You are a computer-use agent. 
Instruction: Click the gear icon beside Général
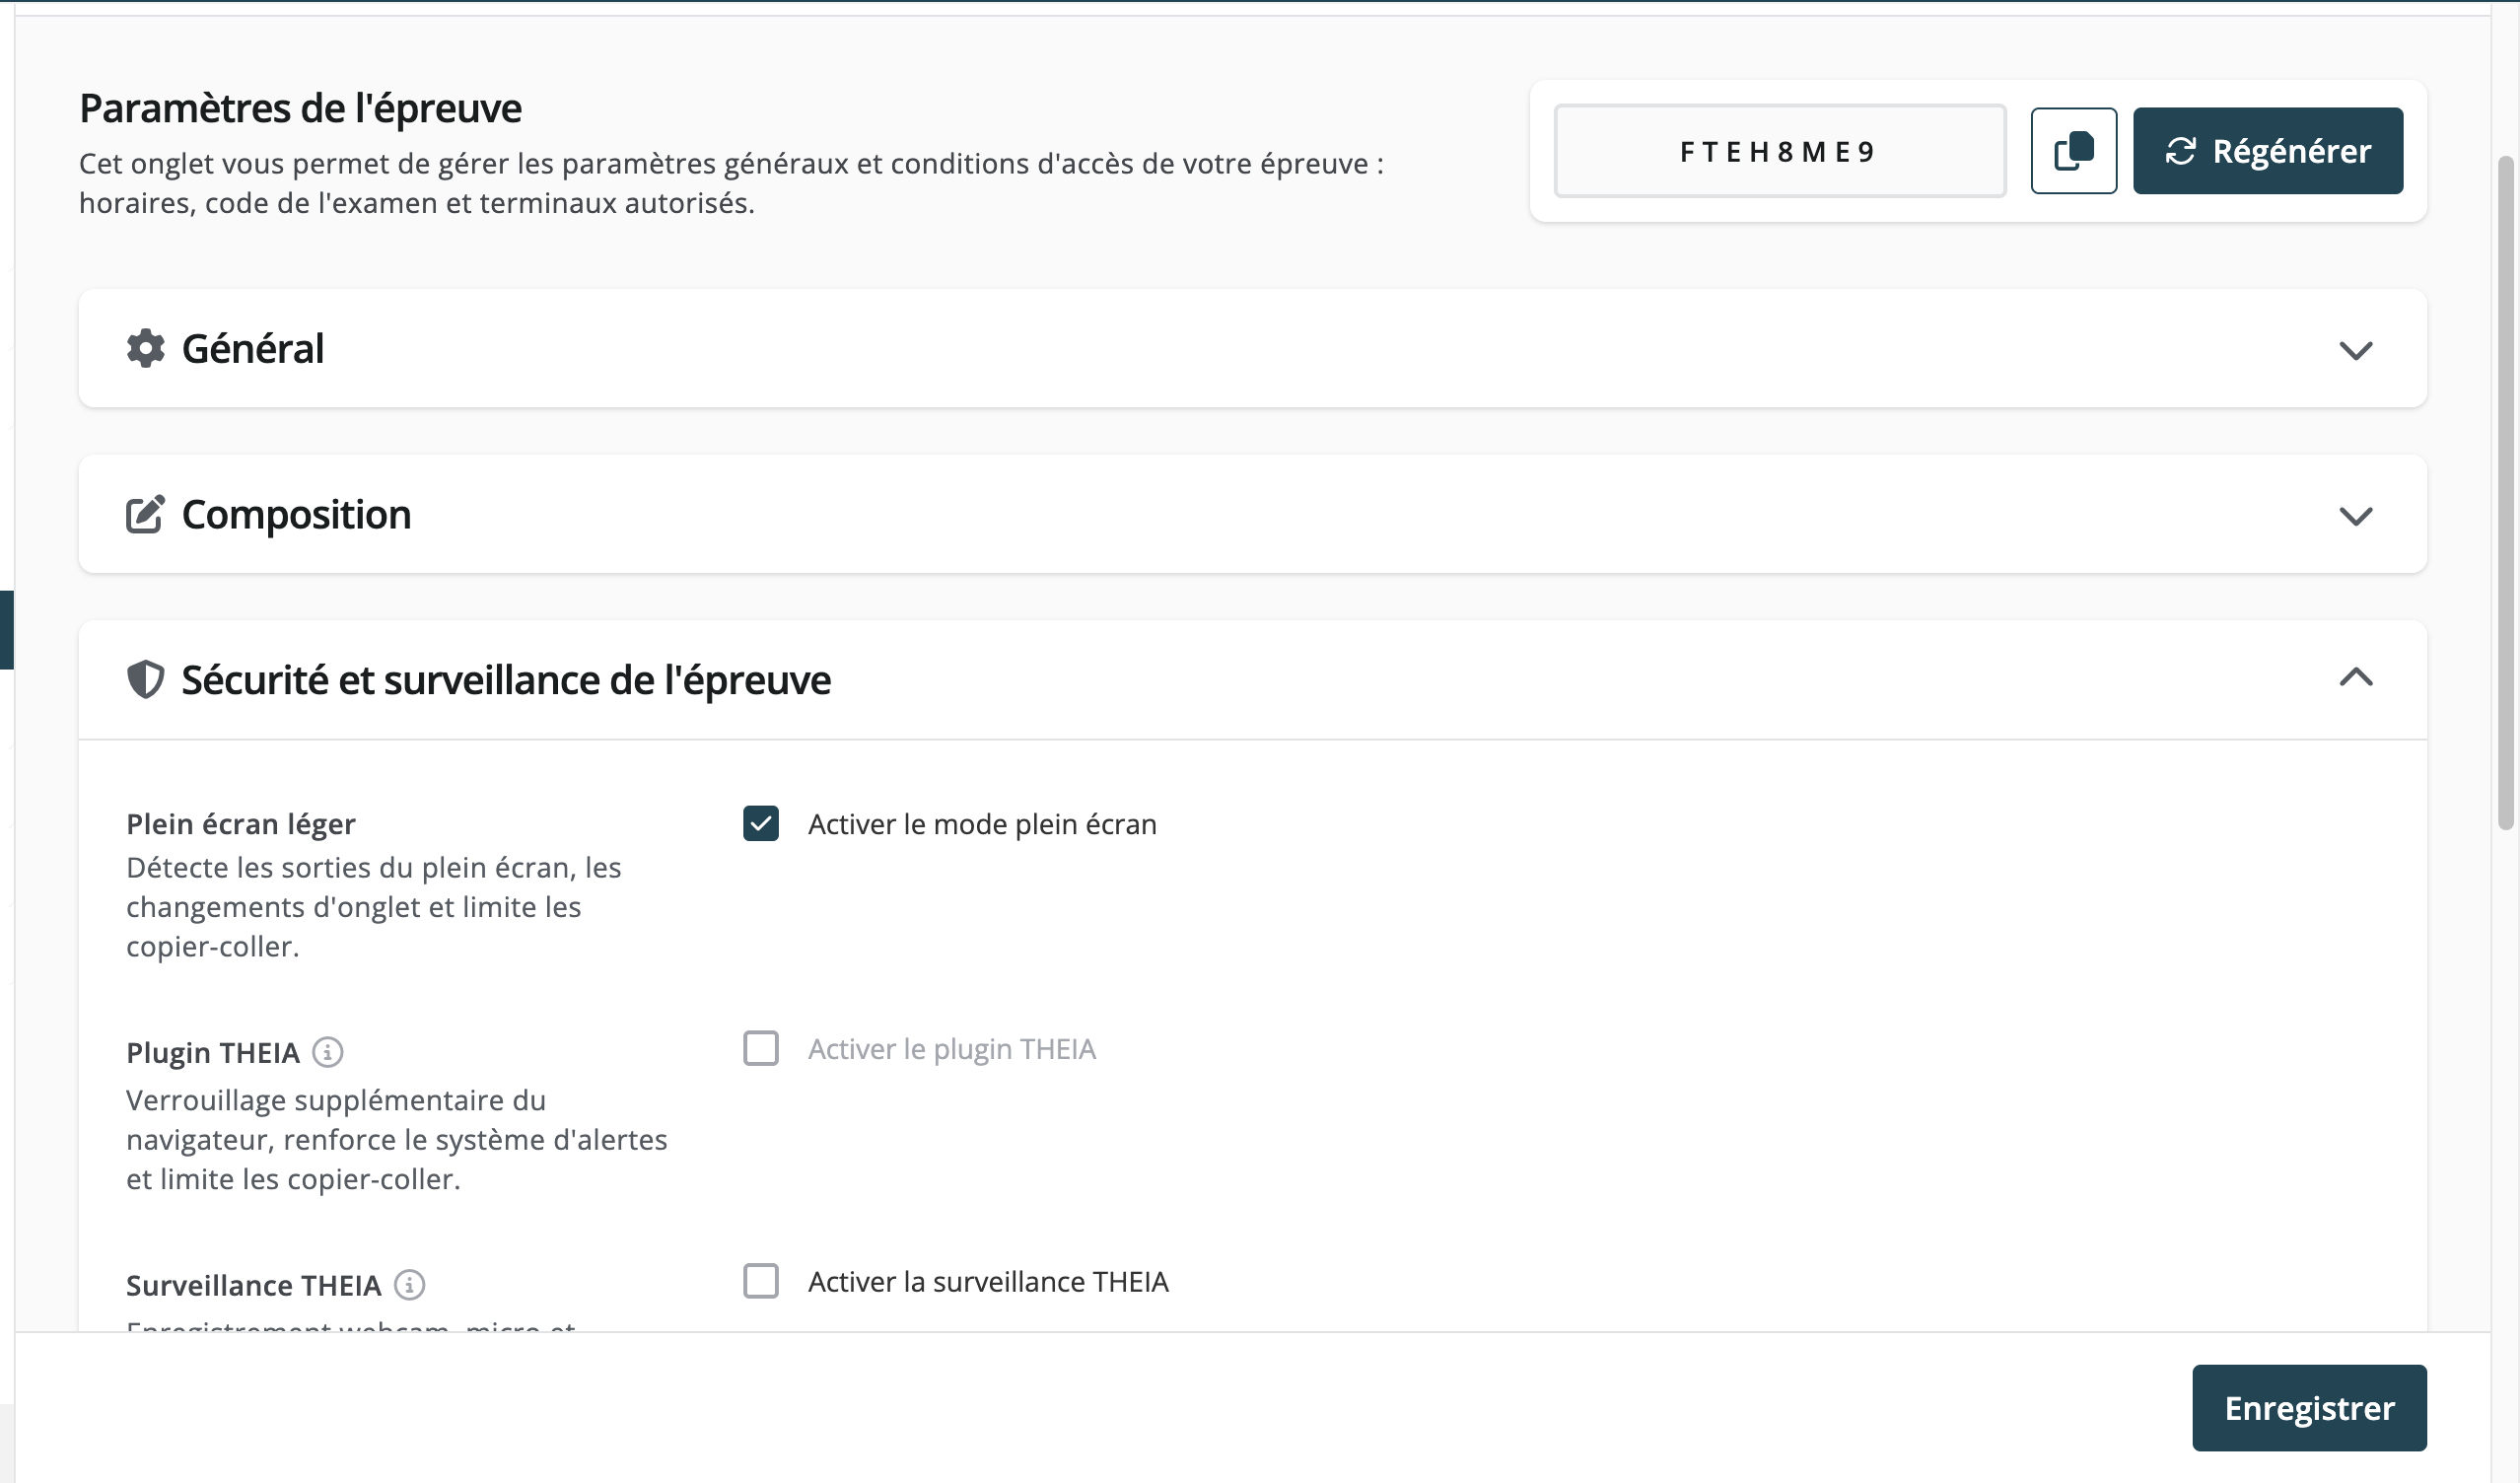tap(145, 348)
